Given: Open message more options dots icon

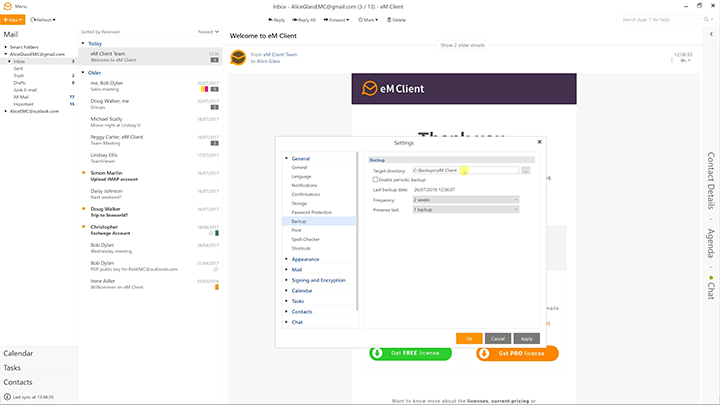Looking at the screenshot, I should pos(672,61).
